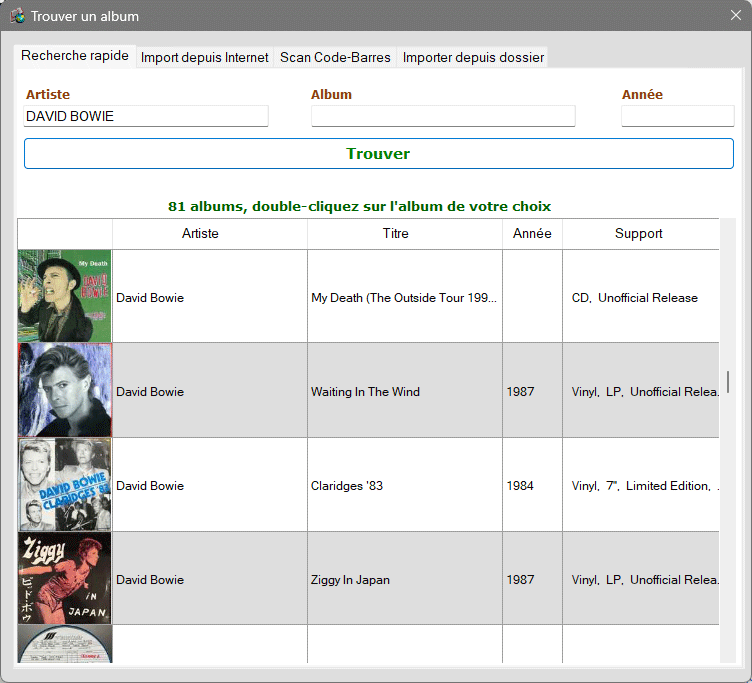Image resolution: width=752 pixels, height=683 pixels.
Task: Click artist cell in Waiting In The Wind row
Action: pos(210,392)
